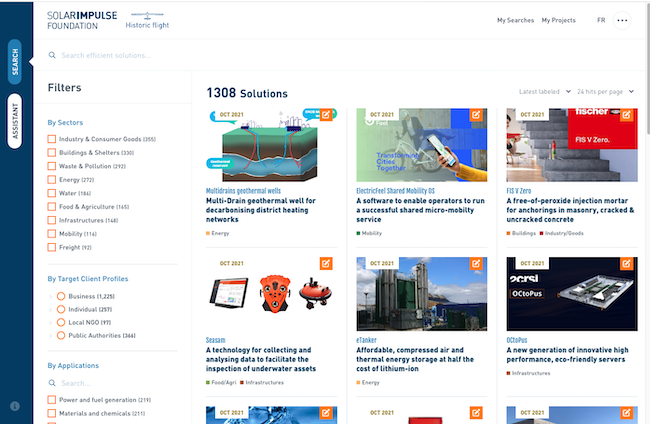Click the Energy tag under Multidrains card
This screenshot has width=650, height=424.
click(218, 233)
